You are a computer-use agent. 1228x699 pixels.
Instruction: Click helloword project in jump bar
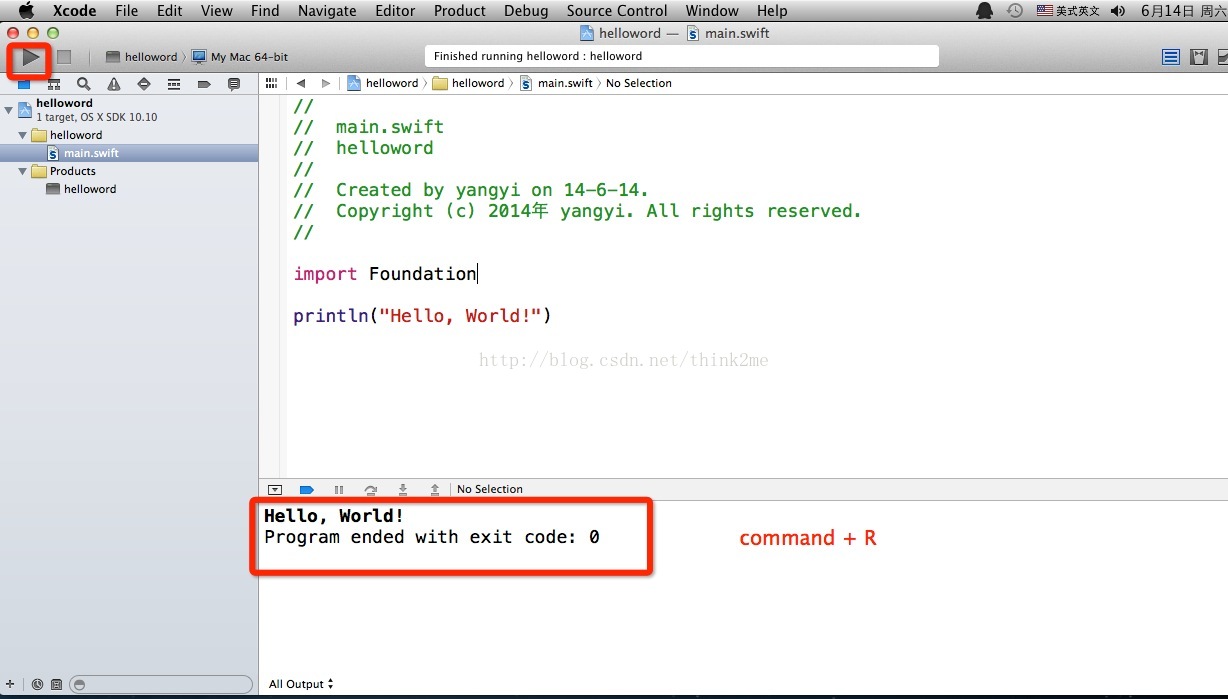coord(383,83)
